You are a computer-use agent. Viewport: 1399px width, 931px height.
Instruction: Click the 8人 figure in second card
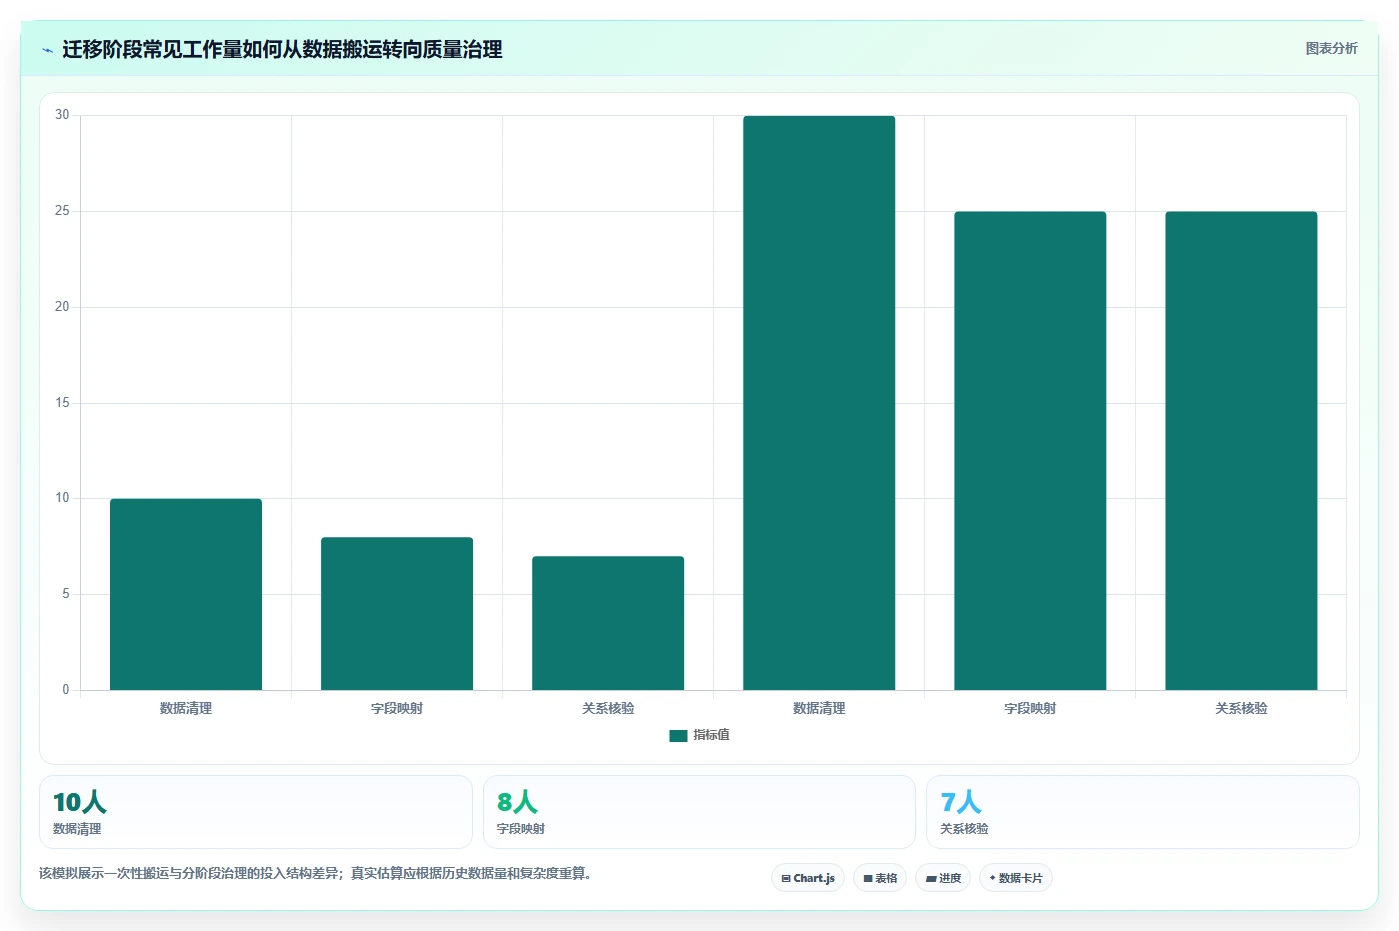(518, 802)
